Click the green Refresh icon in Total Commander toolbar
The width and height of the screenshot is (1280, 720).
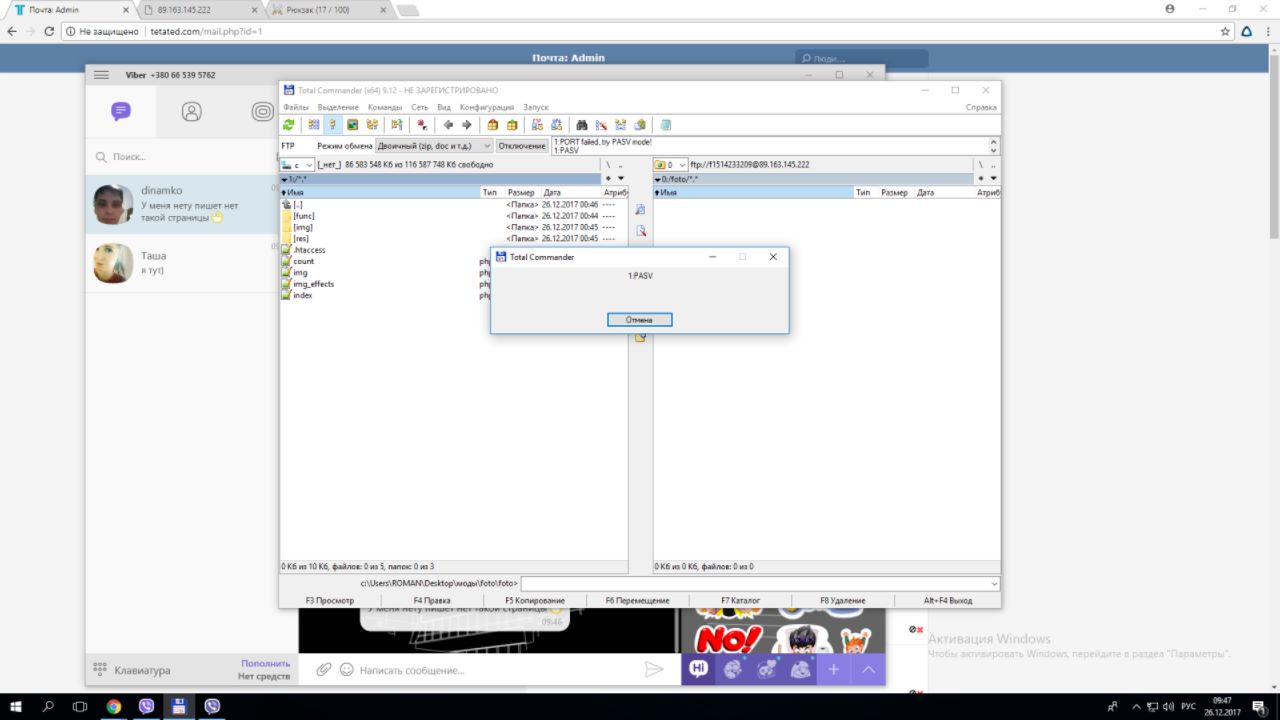[x=289, y=125]
